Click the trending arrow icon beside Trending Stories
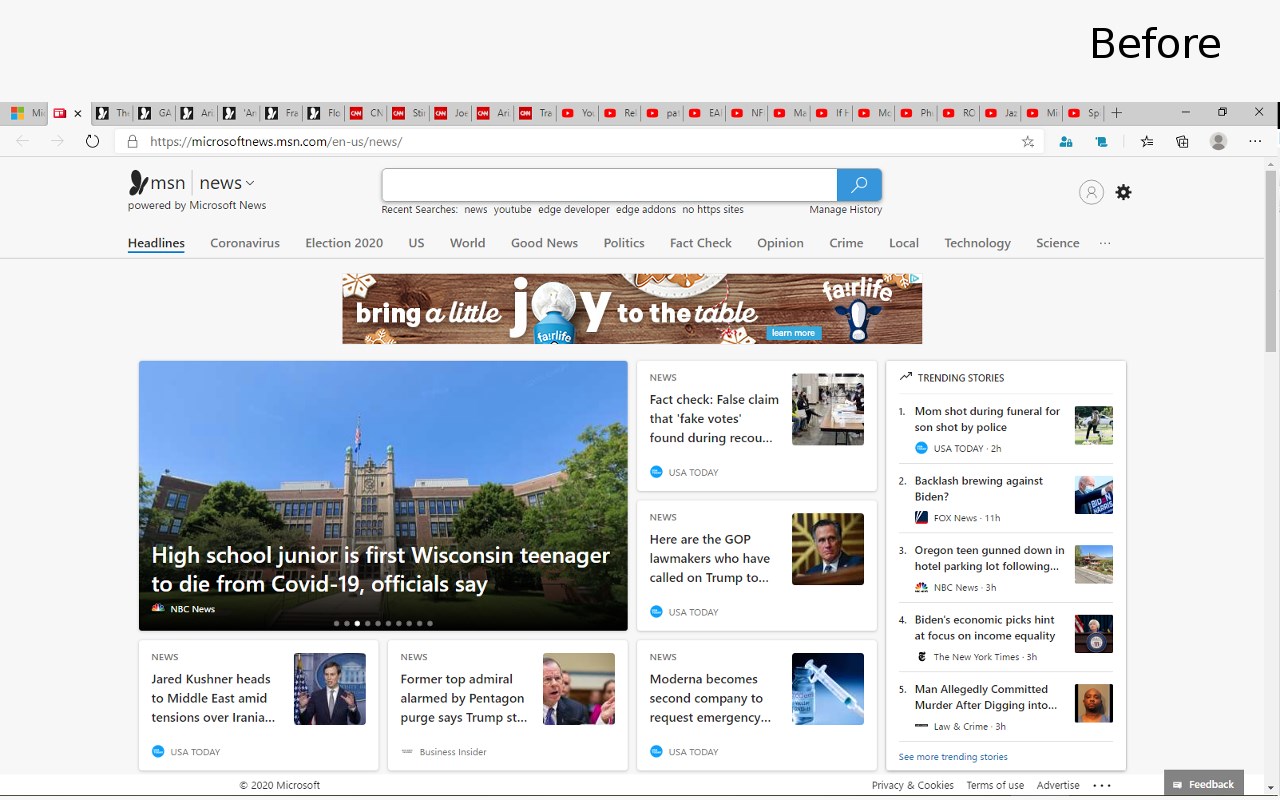 tap(905, 377)
